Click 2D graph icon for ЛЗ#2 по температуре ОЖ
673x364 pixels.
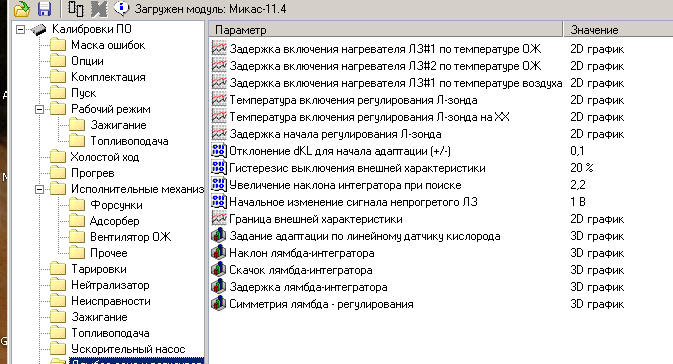point(219,66)
